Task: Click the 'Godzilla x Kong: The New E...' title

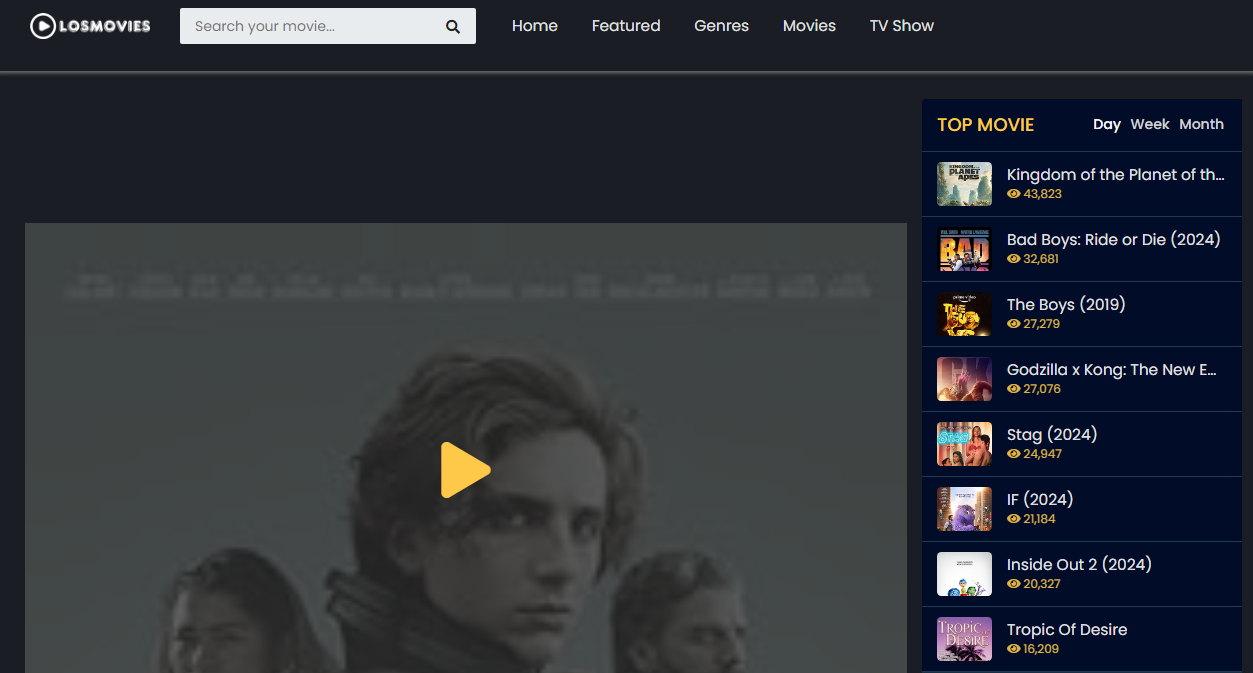Action: click(x=1112, y=370)
